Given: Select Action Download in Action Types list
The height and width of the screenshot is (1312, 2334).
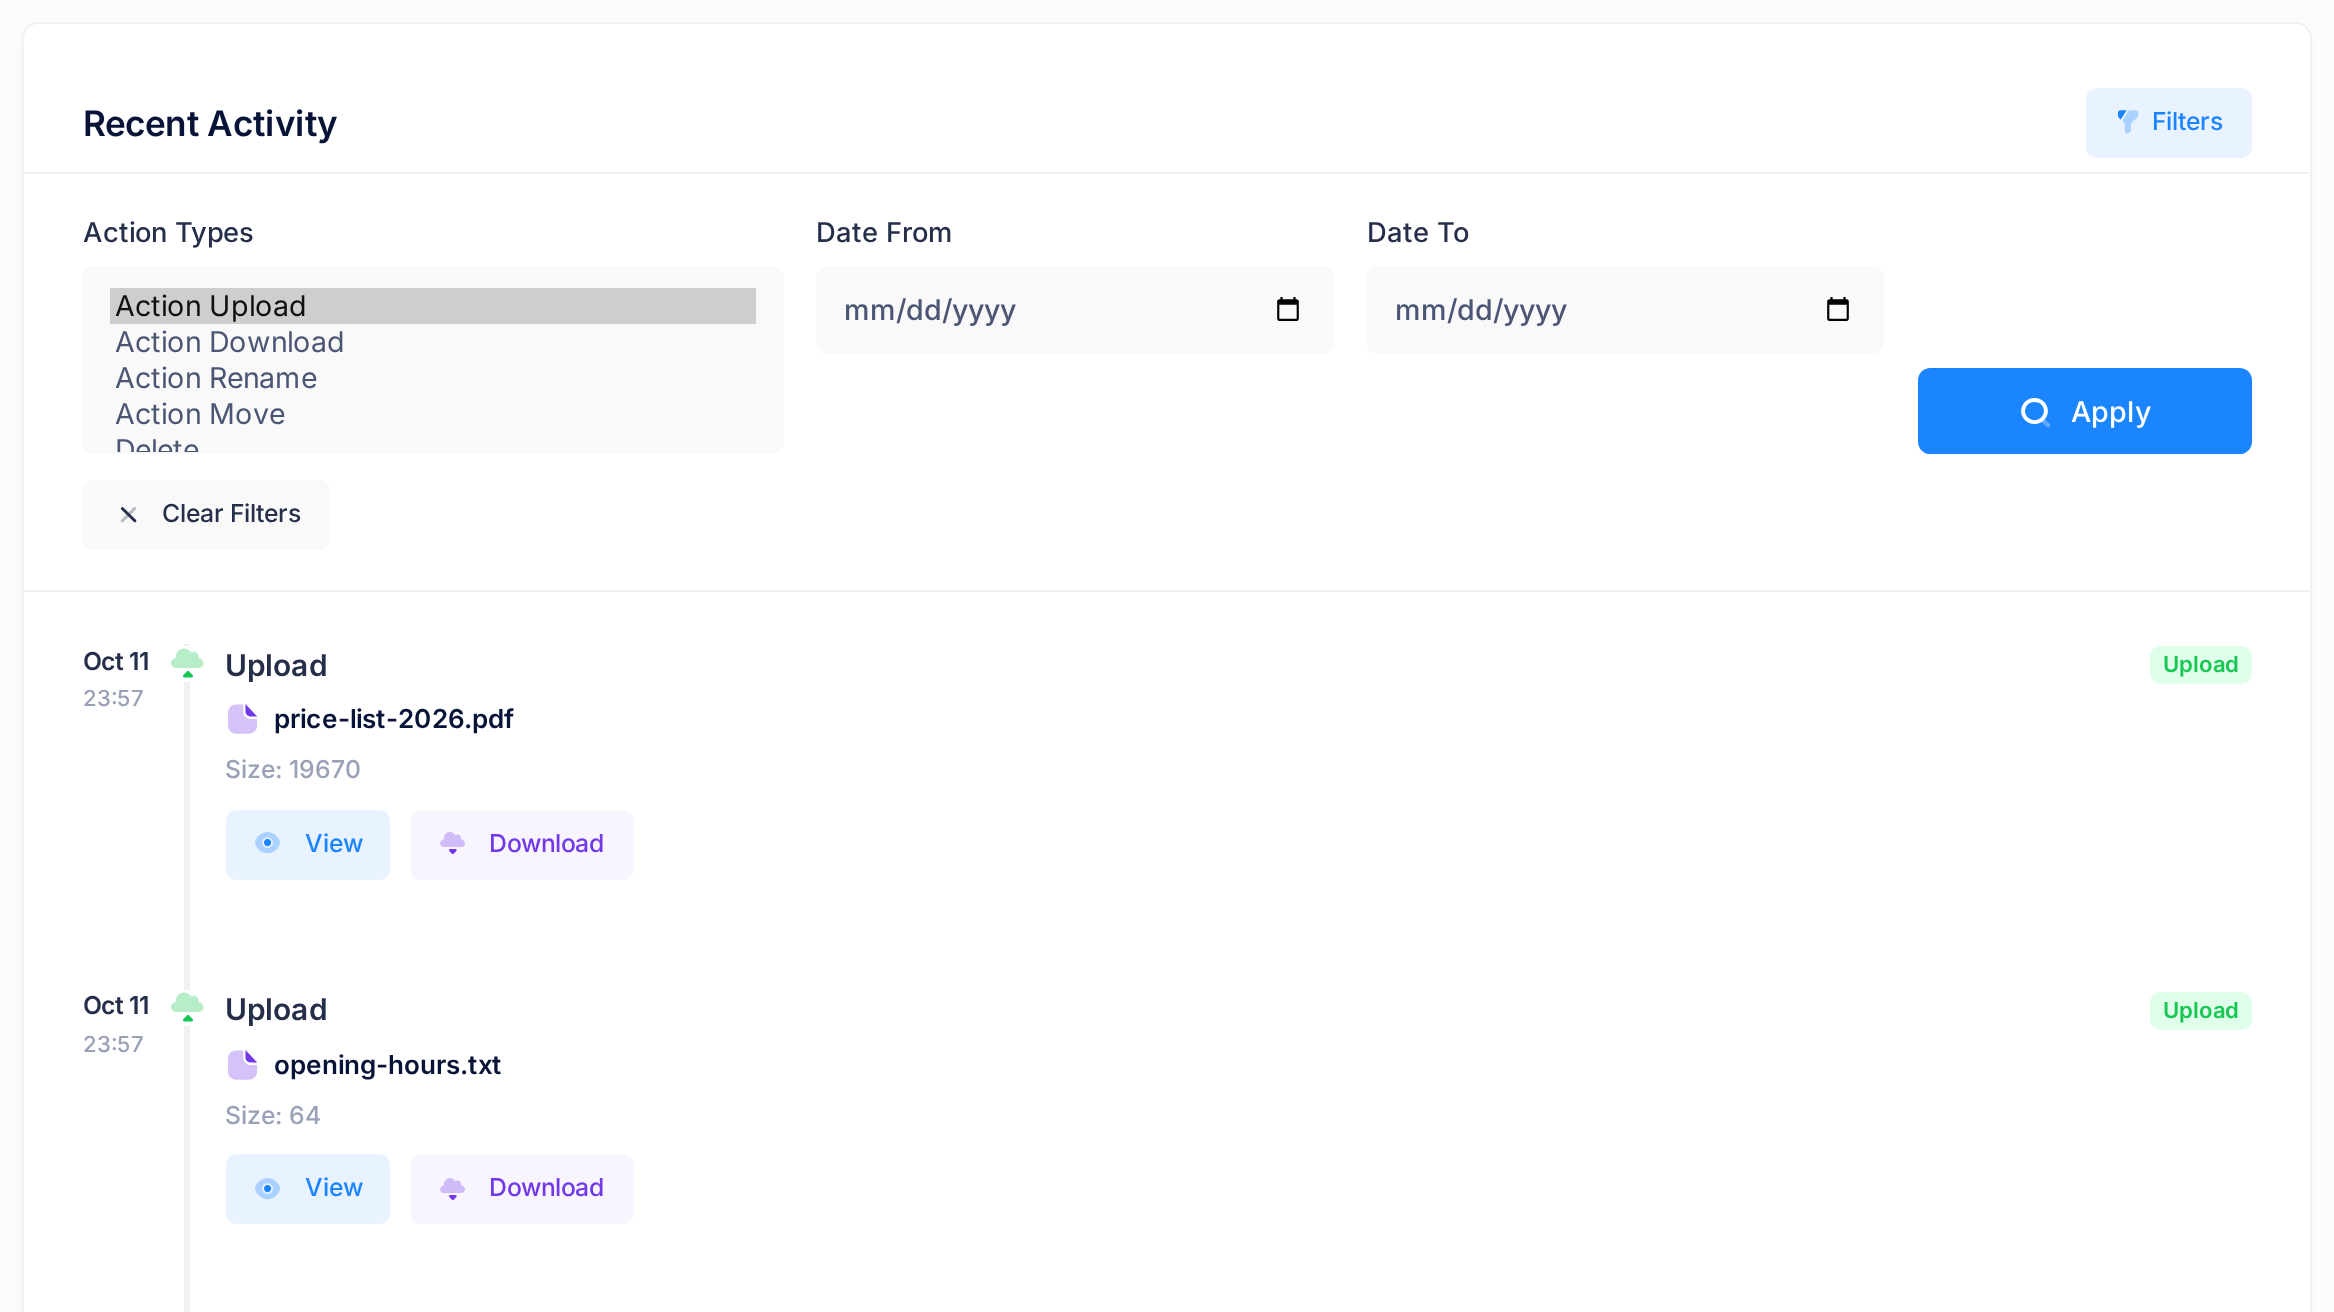Looking at the screenshot, I should (433, 342).
